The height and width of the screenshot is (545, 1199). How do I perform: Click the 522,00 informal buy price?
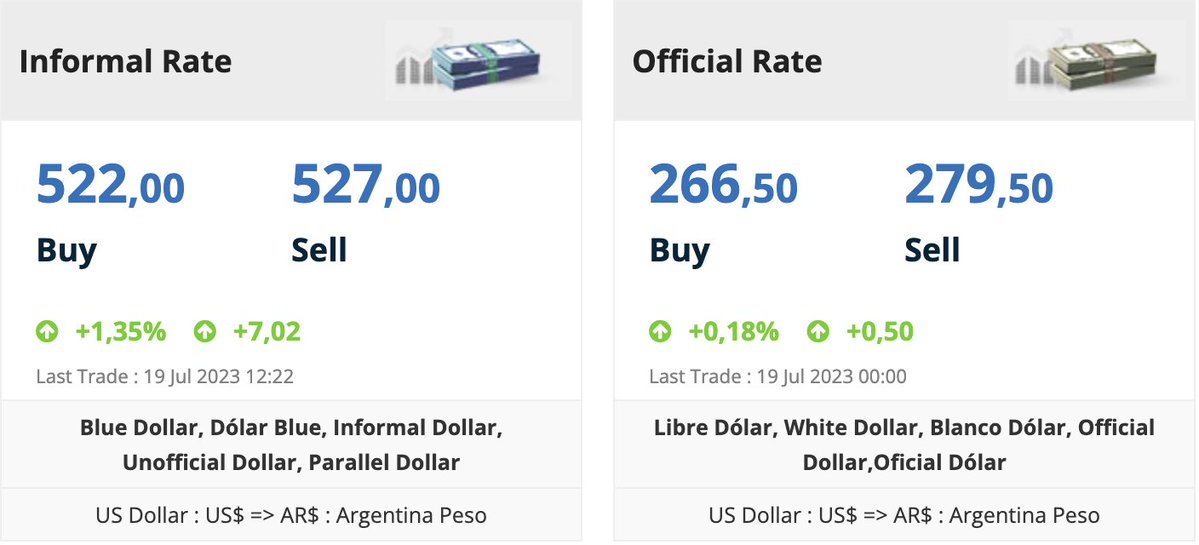coord(111,185)
